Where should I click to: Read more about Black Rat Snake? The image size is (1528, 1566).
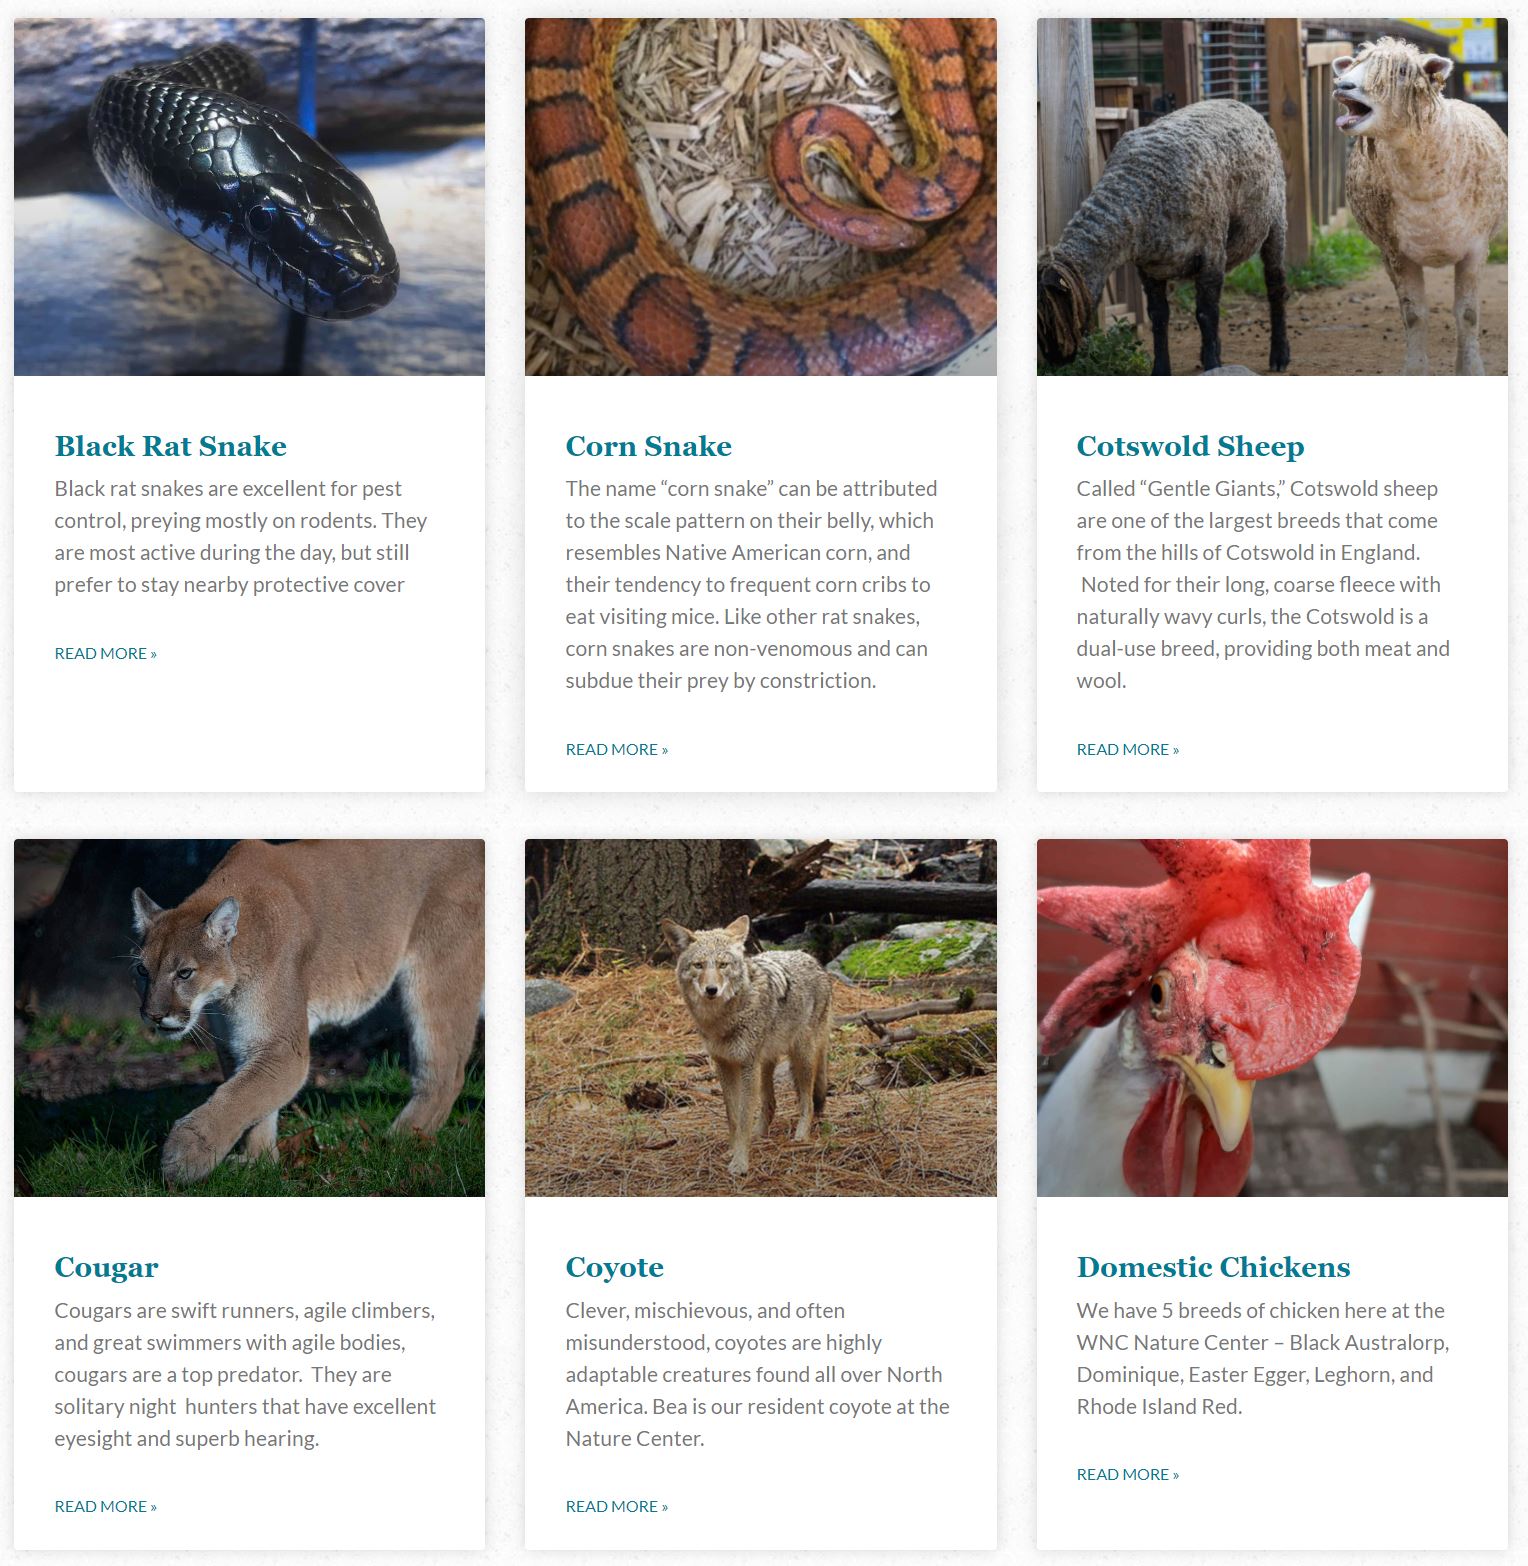coord(105,653)
